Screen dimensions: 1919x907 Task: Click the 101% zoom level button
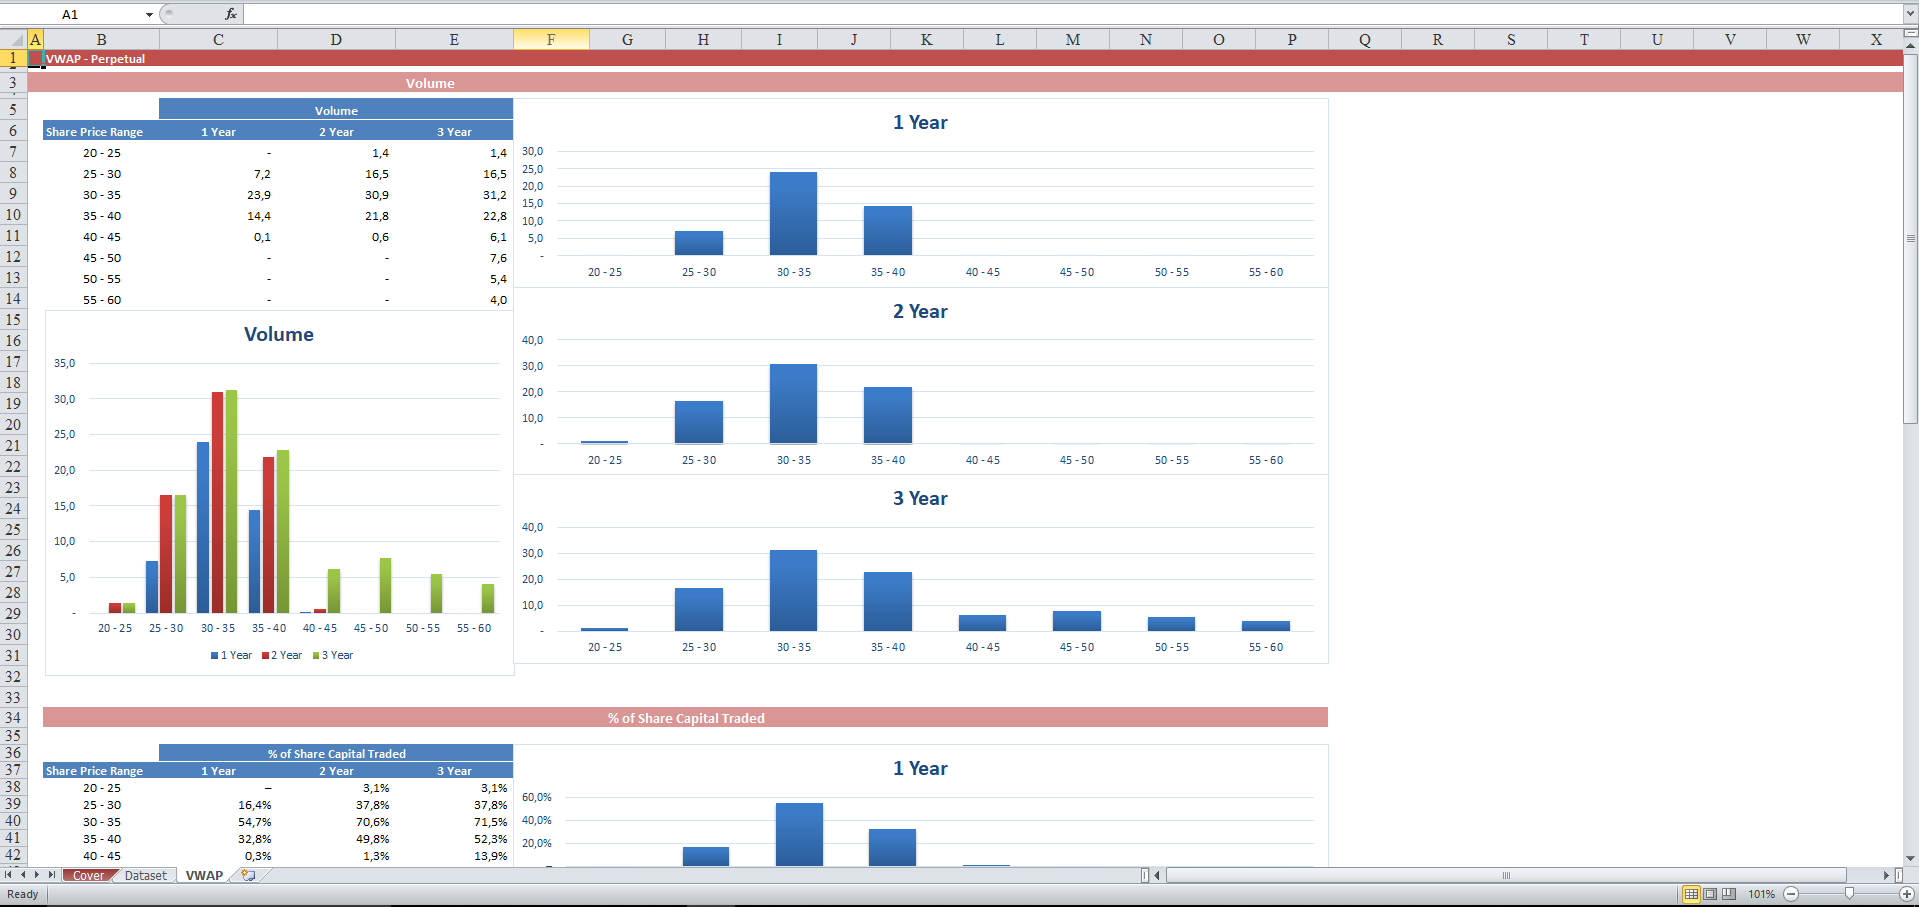1761,894
